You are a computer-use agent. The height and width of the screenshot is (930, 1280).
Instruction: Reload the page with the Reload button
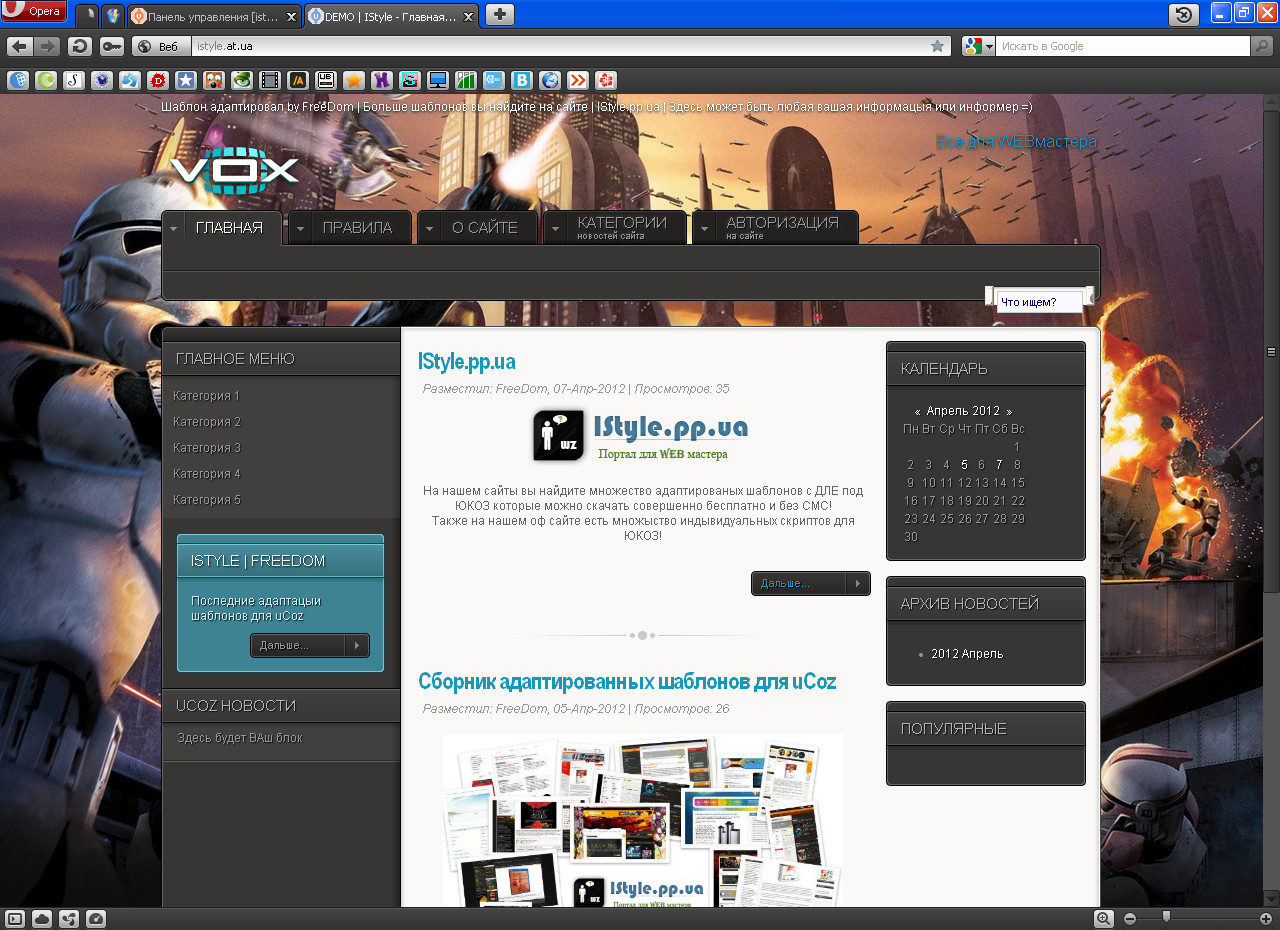[80, 46]
